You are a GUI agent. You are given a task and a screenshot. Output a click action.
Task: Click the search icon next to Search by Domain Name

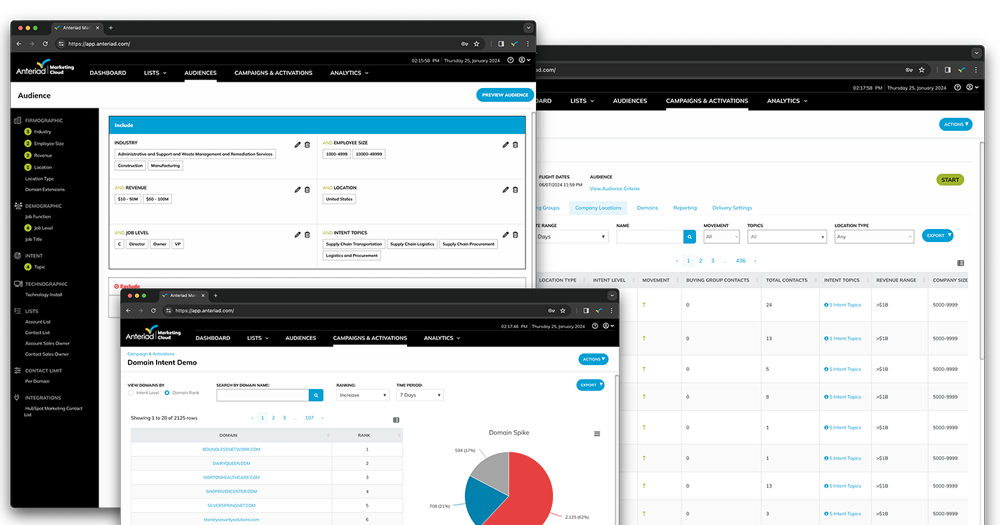pos(316,396)
